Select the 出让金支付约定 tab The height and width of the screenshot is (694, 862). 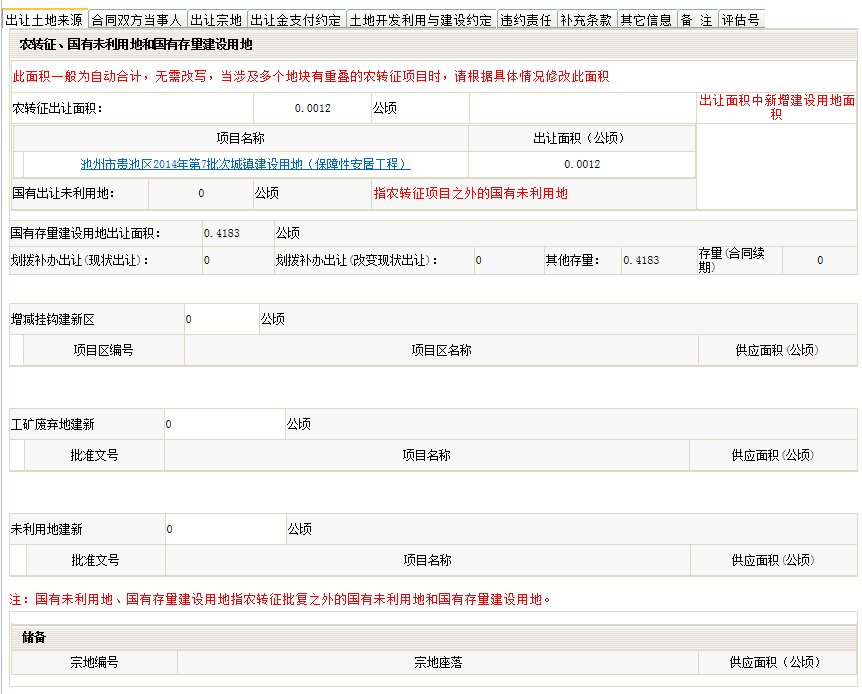click(x=296, y=19)
